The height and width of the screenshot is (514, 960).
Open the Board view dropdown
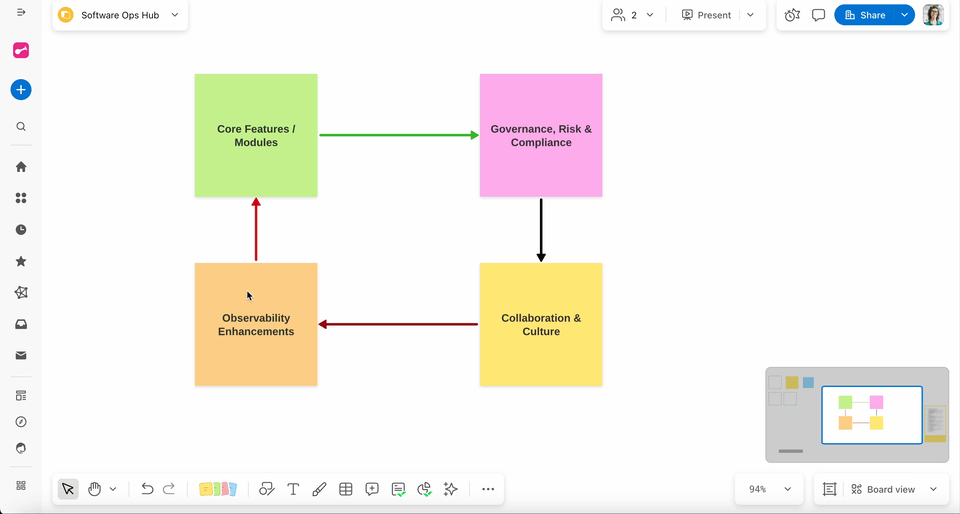click(x=893, y=489)
